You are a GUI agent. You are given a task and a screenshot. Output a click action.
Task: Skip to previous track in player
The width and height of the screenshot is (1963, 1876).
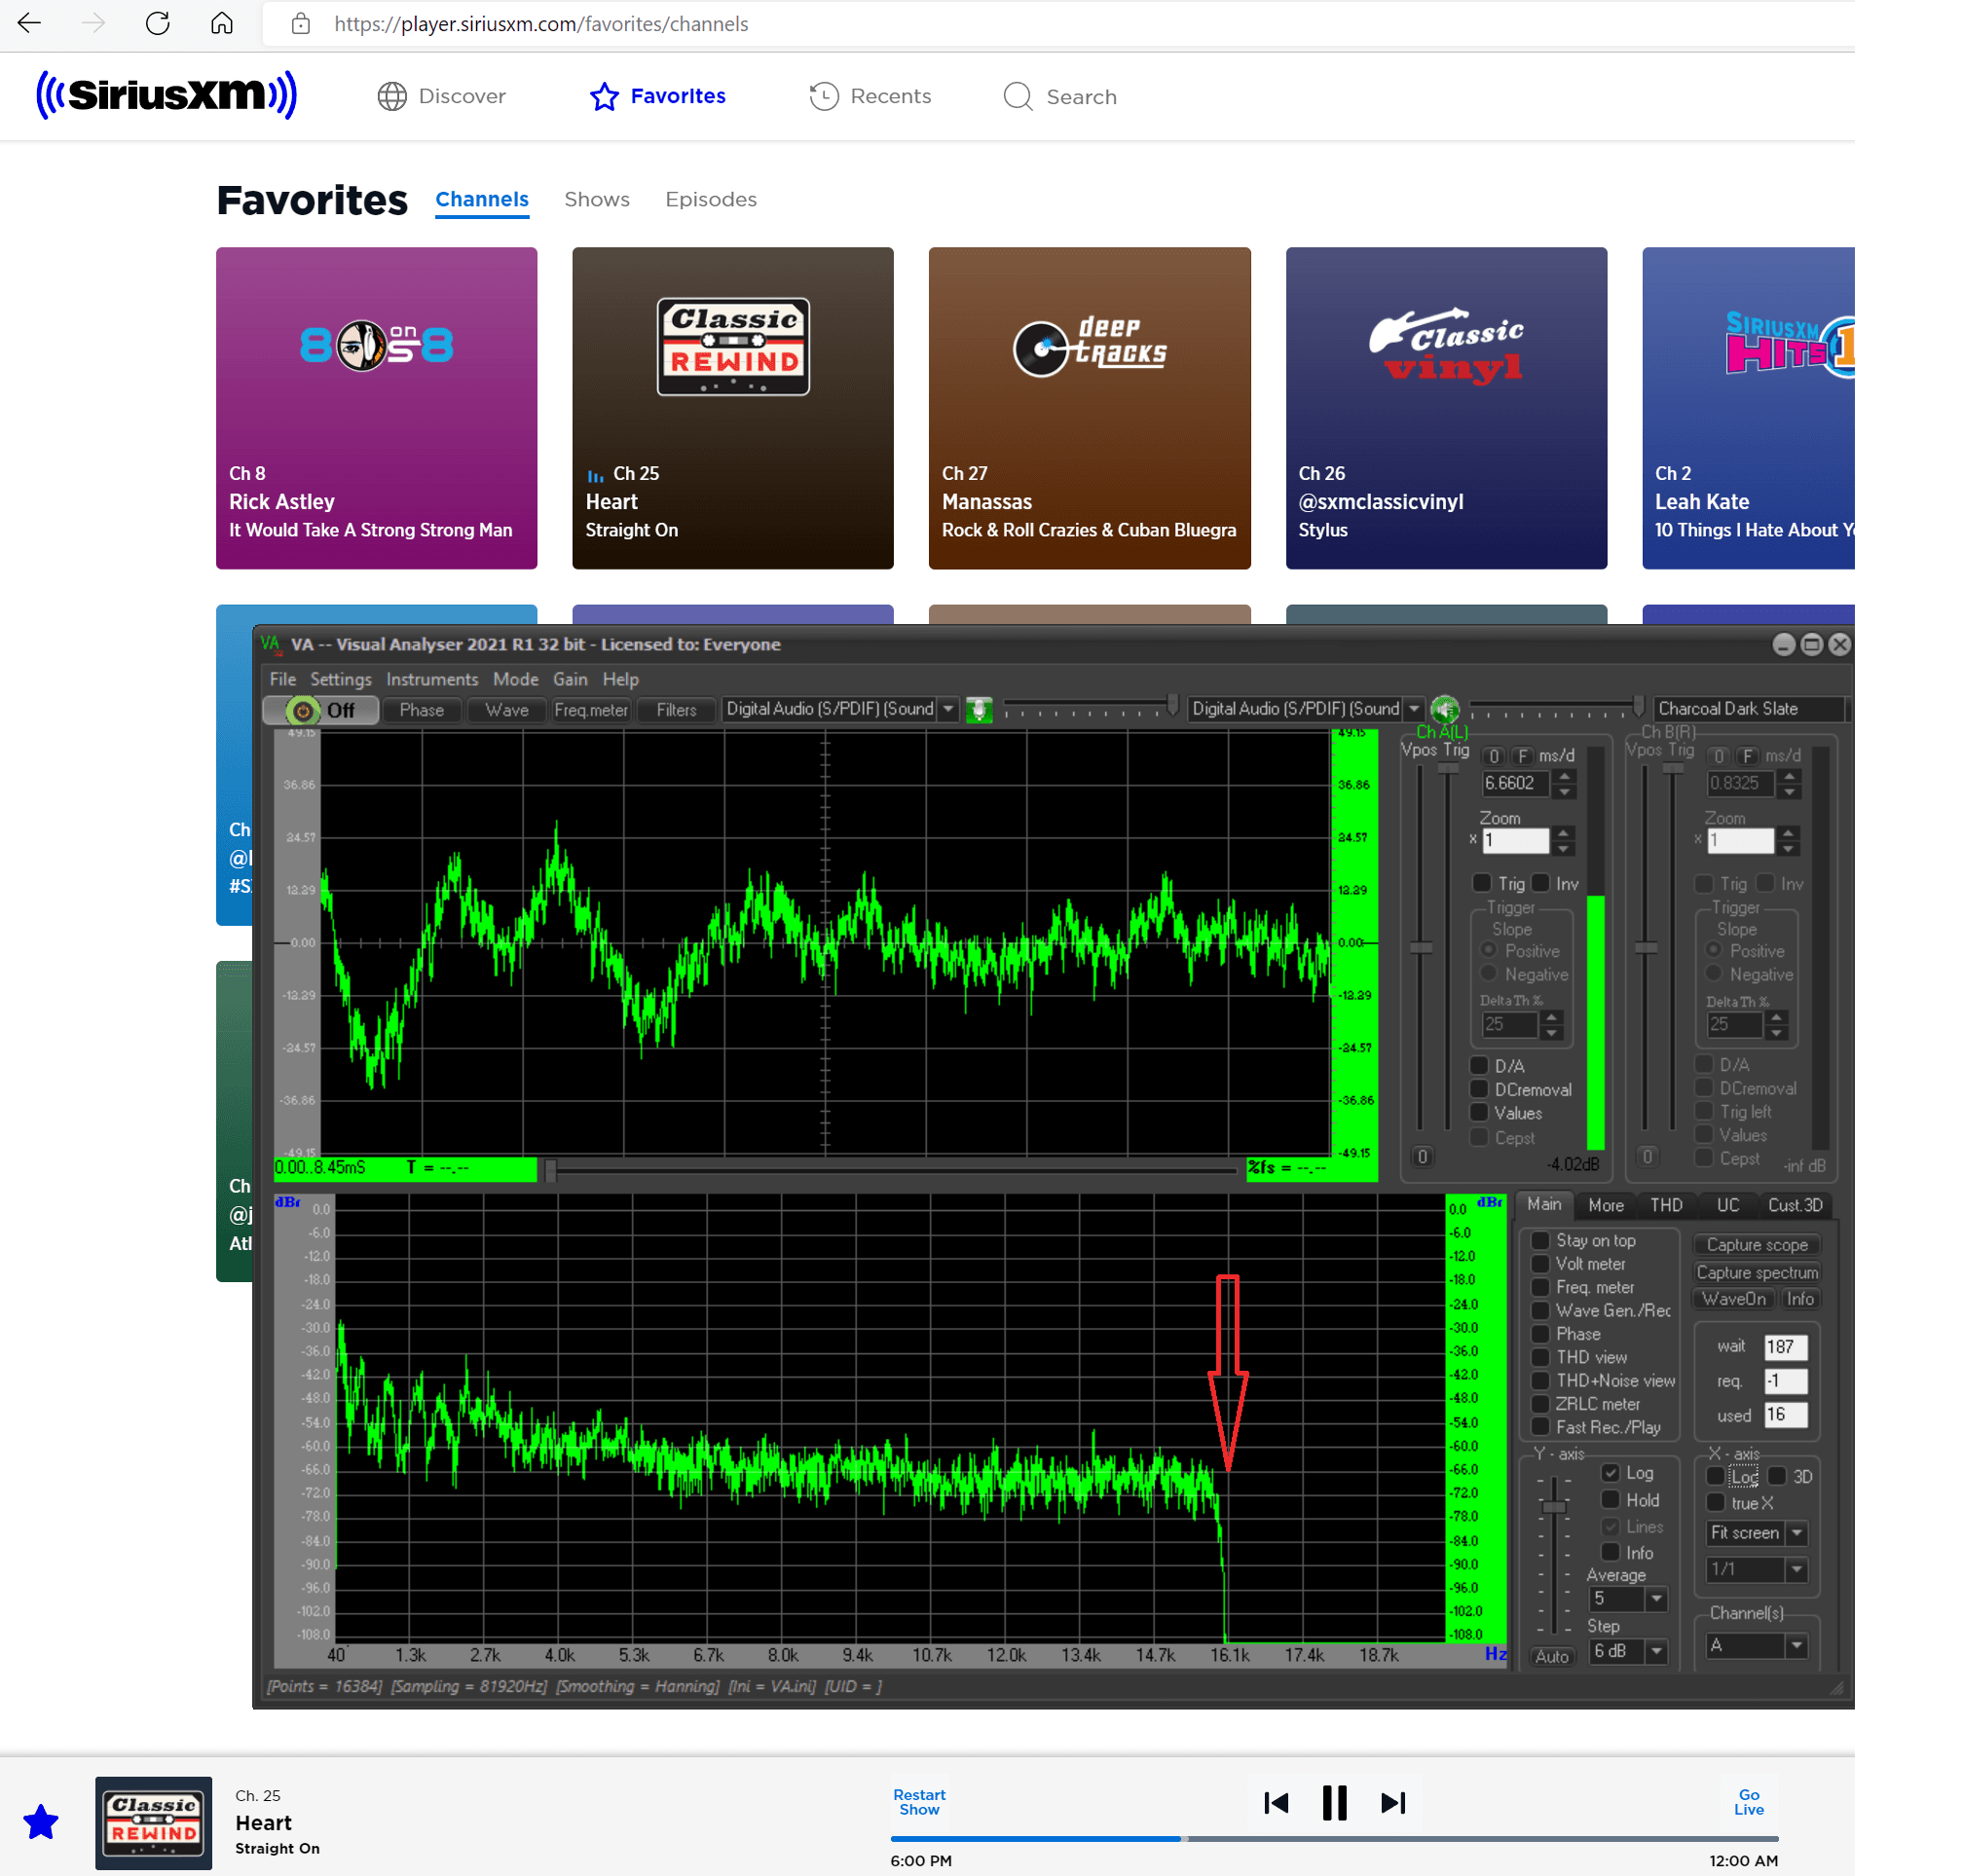pyautogui.click(x=1276, y=1803)
